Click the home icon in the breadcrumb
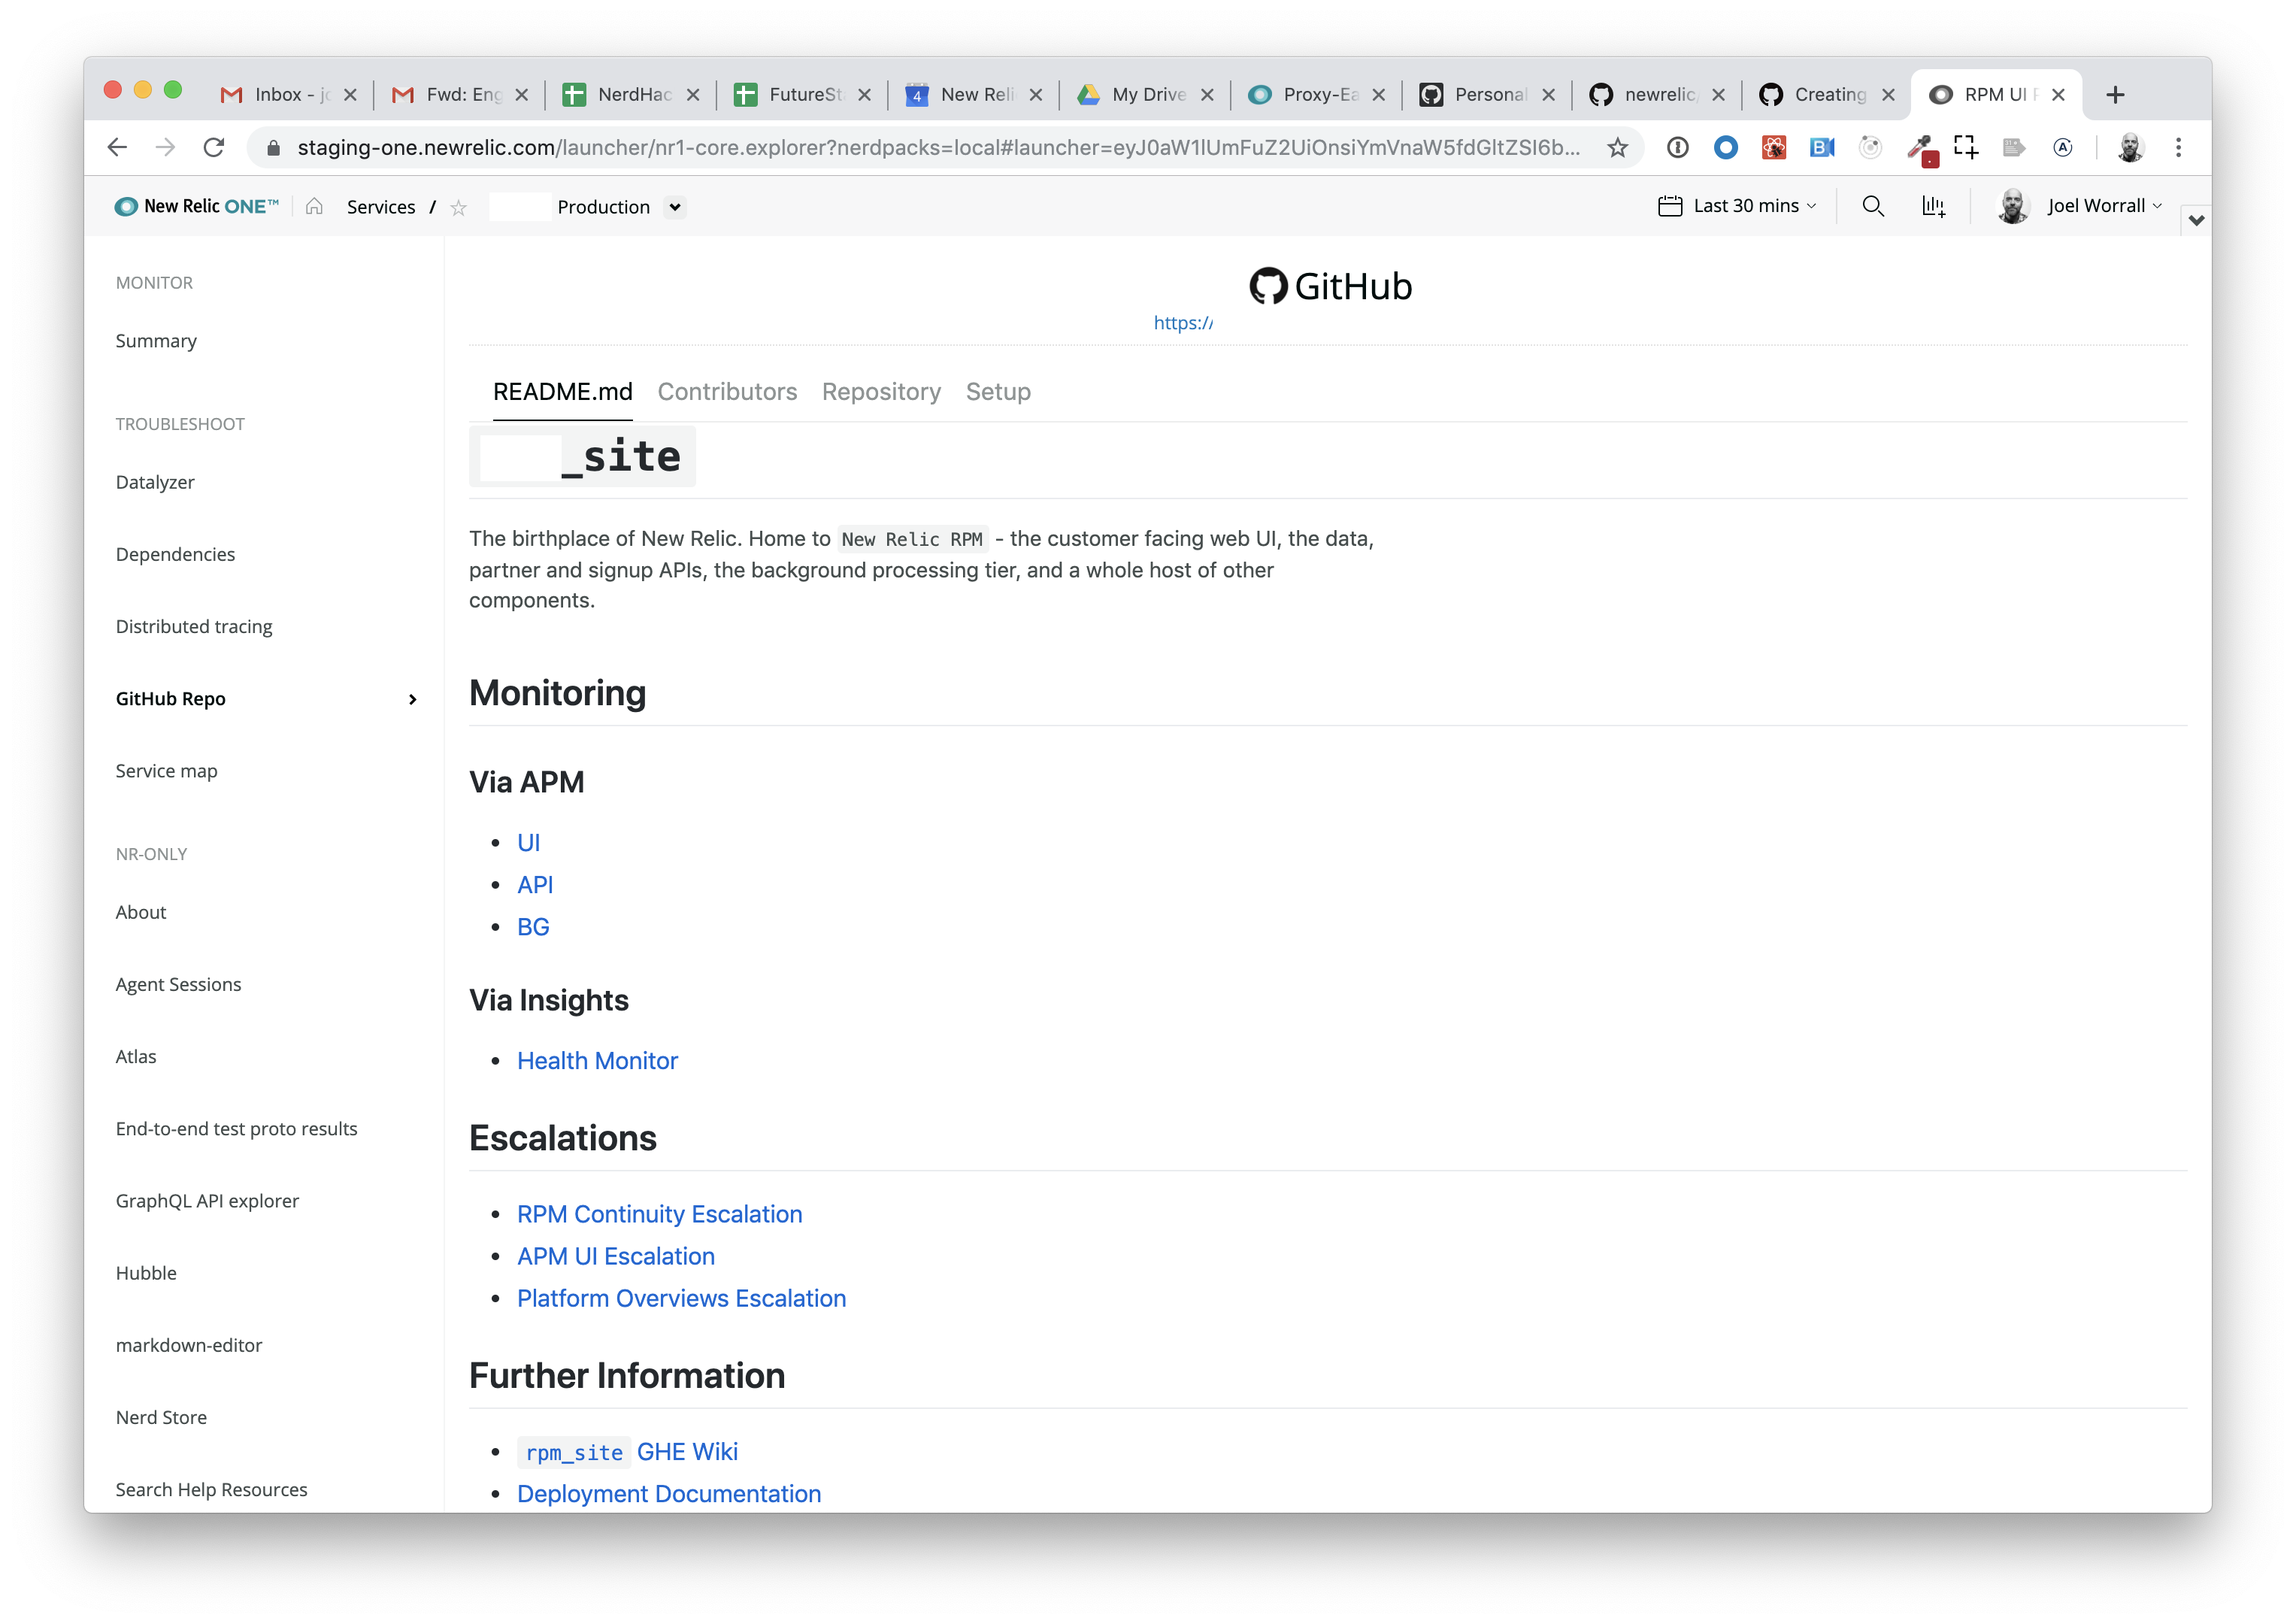 coord(314,207)
